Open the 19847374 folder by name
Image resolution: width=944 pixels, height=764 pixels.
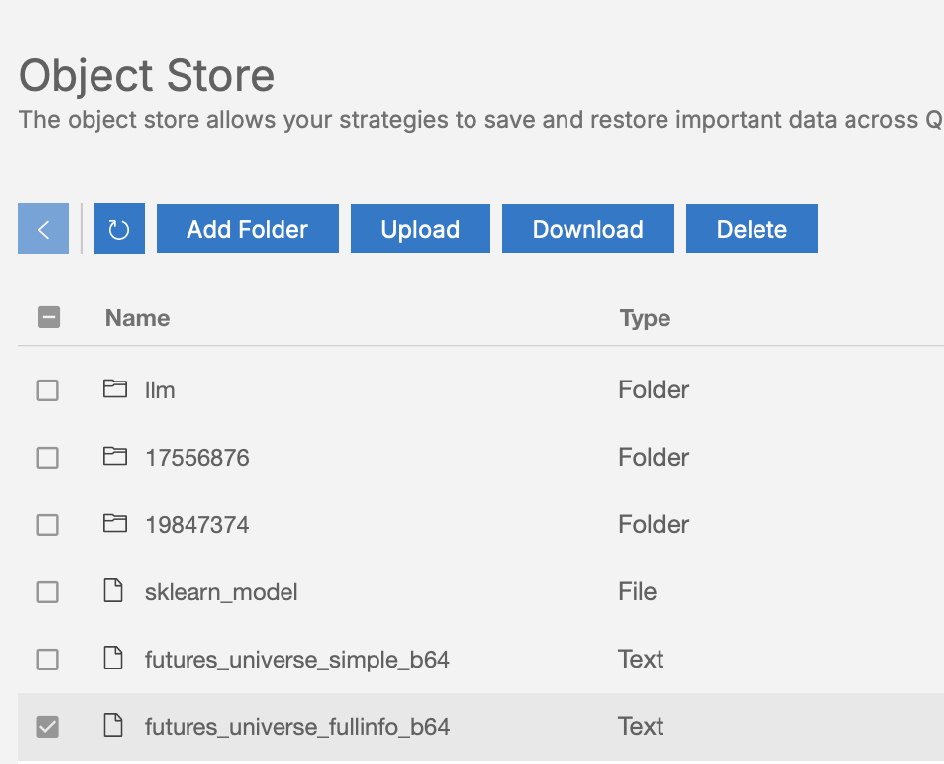click(x=197, y=525)
